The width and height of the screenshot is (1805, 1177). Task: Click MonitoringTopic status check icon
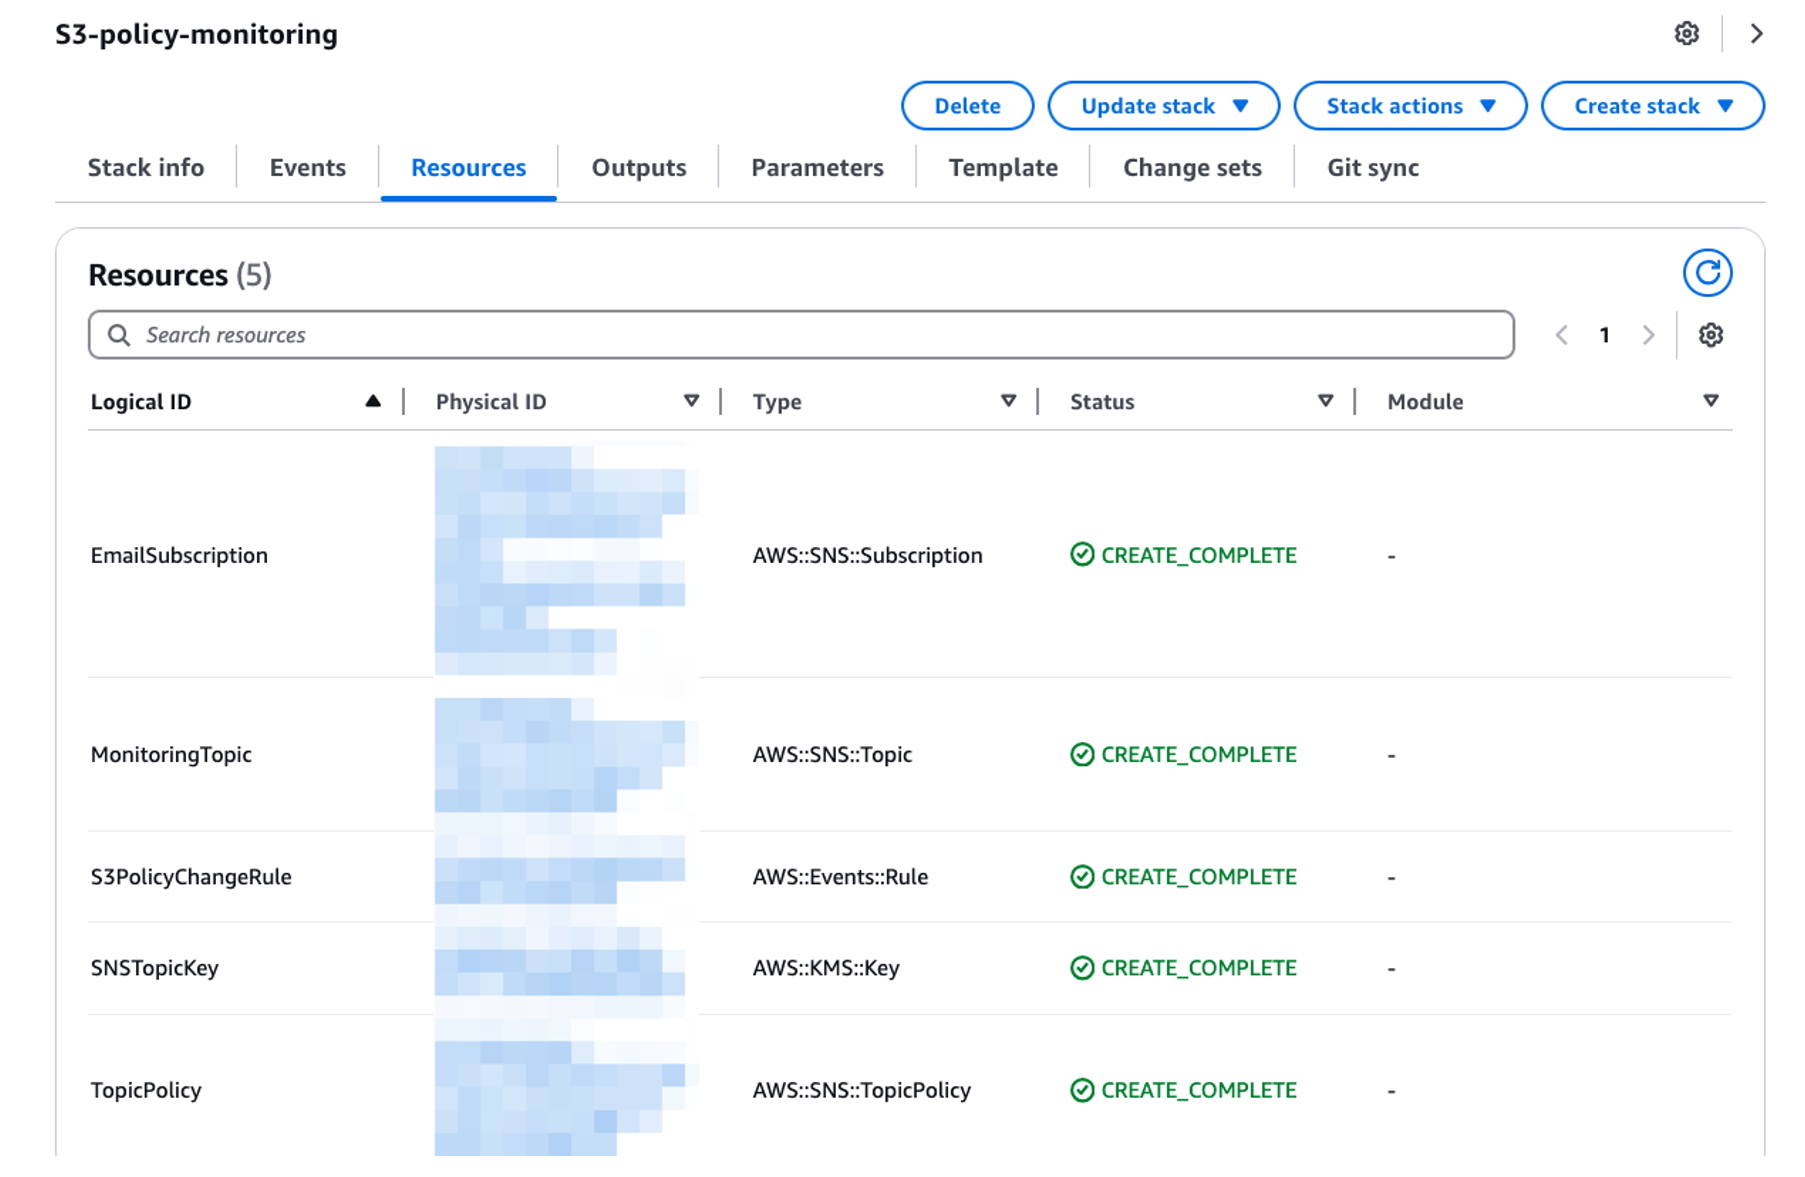(1082, 754)
